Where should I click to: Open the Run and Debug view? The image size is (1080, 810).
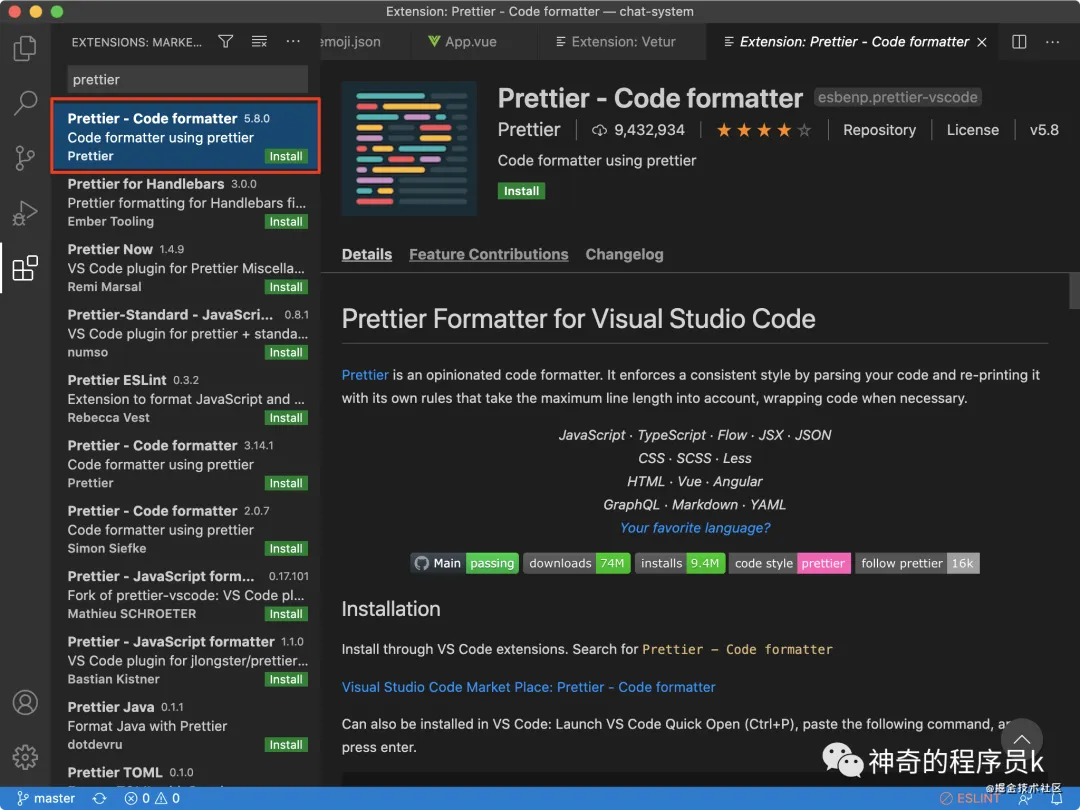25,212
